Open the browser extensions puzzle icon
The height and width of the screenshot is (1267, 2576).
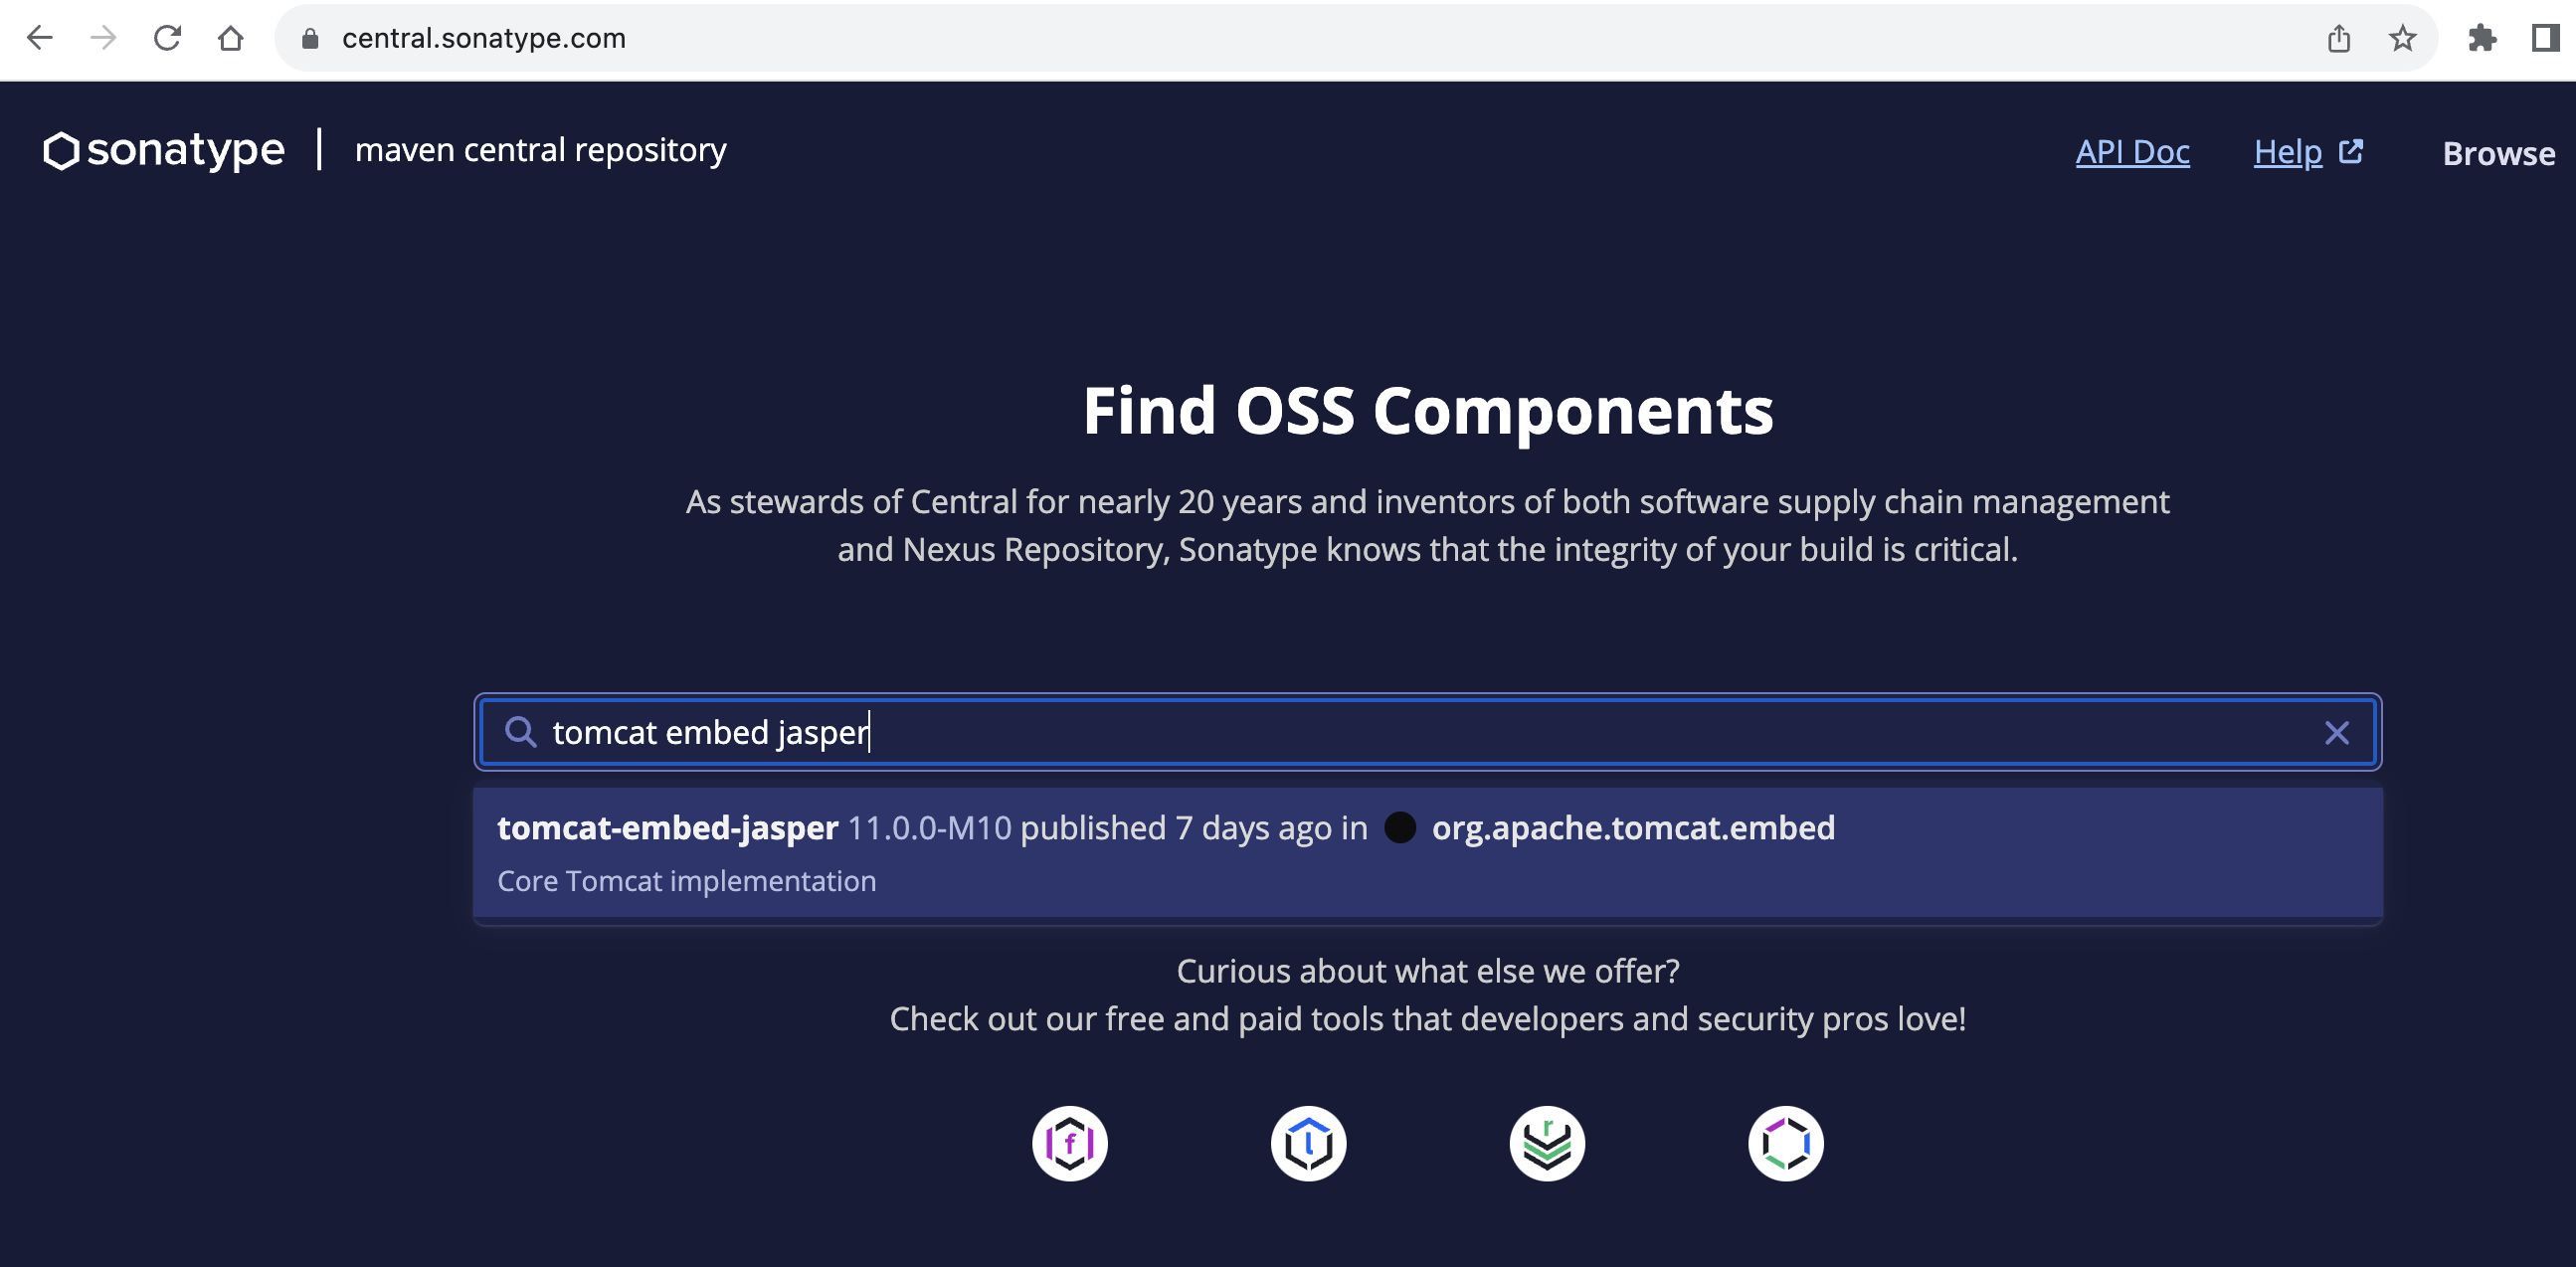(2482, 38)
